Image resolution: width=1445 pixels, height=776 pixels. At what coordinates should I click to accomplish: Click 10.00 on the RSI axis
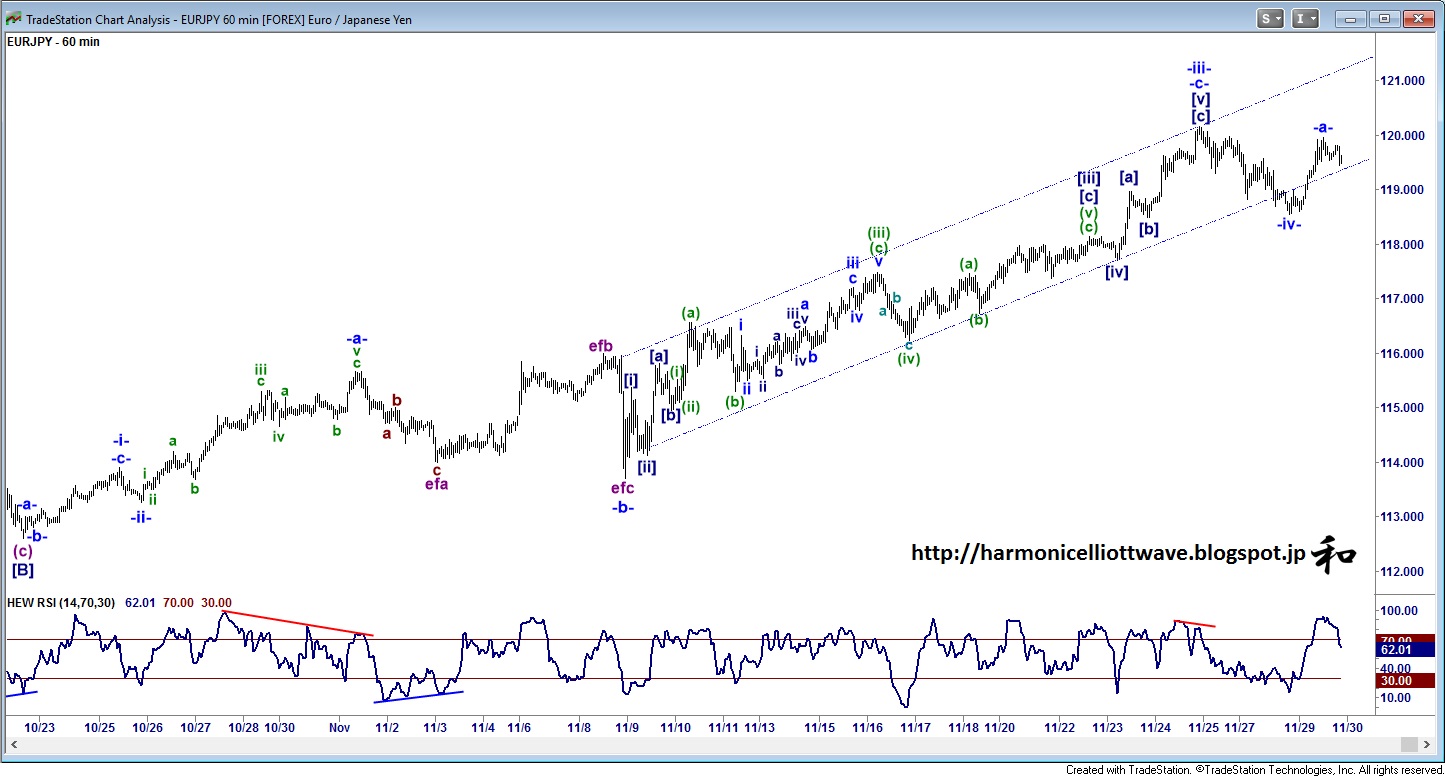tap(1396, 698)
